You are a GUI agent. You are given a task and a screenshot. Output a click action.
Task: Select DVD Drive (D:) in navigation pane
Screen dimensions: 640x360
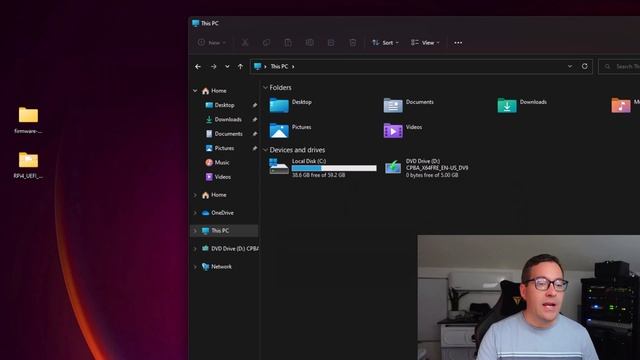[230, 249]
